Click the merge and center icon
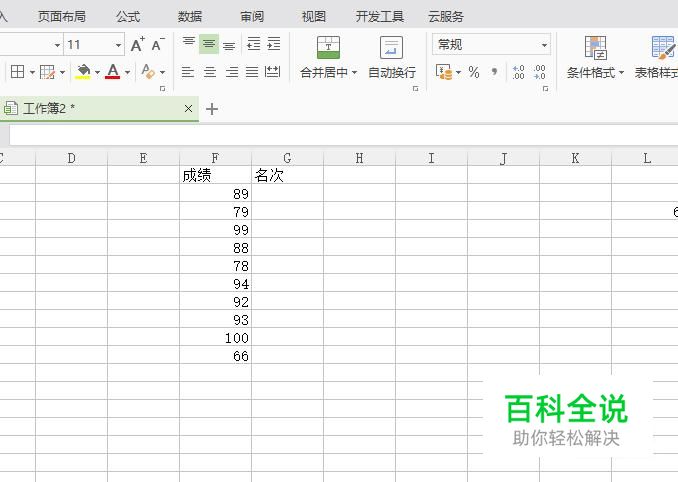Screen dimensions: 678x482 328,47
